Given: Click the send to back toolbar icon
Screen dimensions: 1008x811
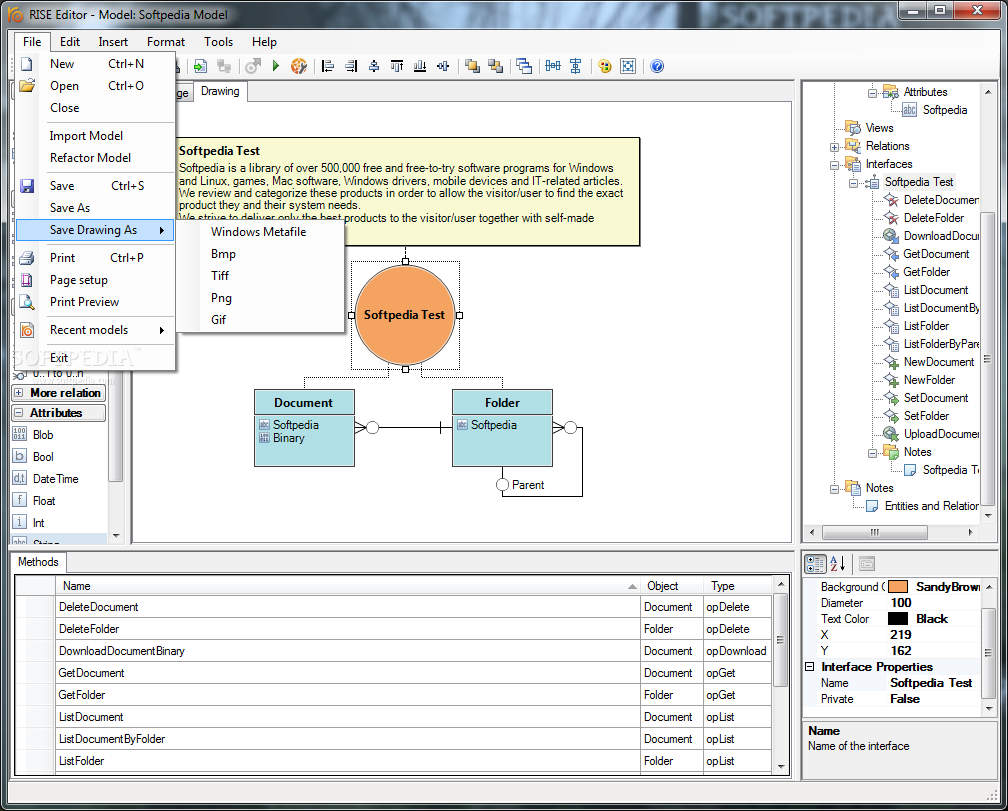Looking at the screenshot, I should pos(495,66).
